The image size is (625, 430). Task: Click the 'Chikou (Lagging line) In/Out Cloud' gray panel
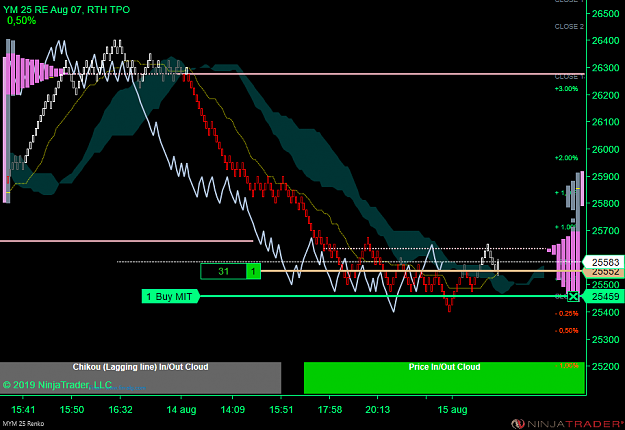(x=140, y=378)
